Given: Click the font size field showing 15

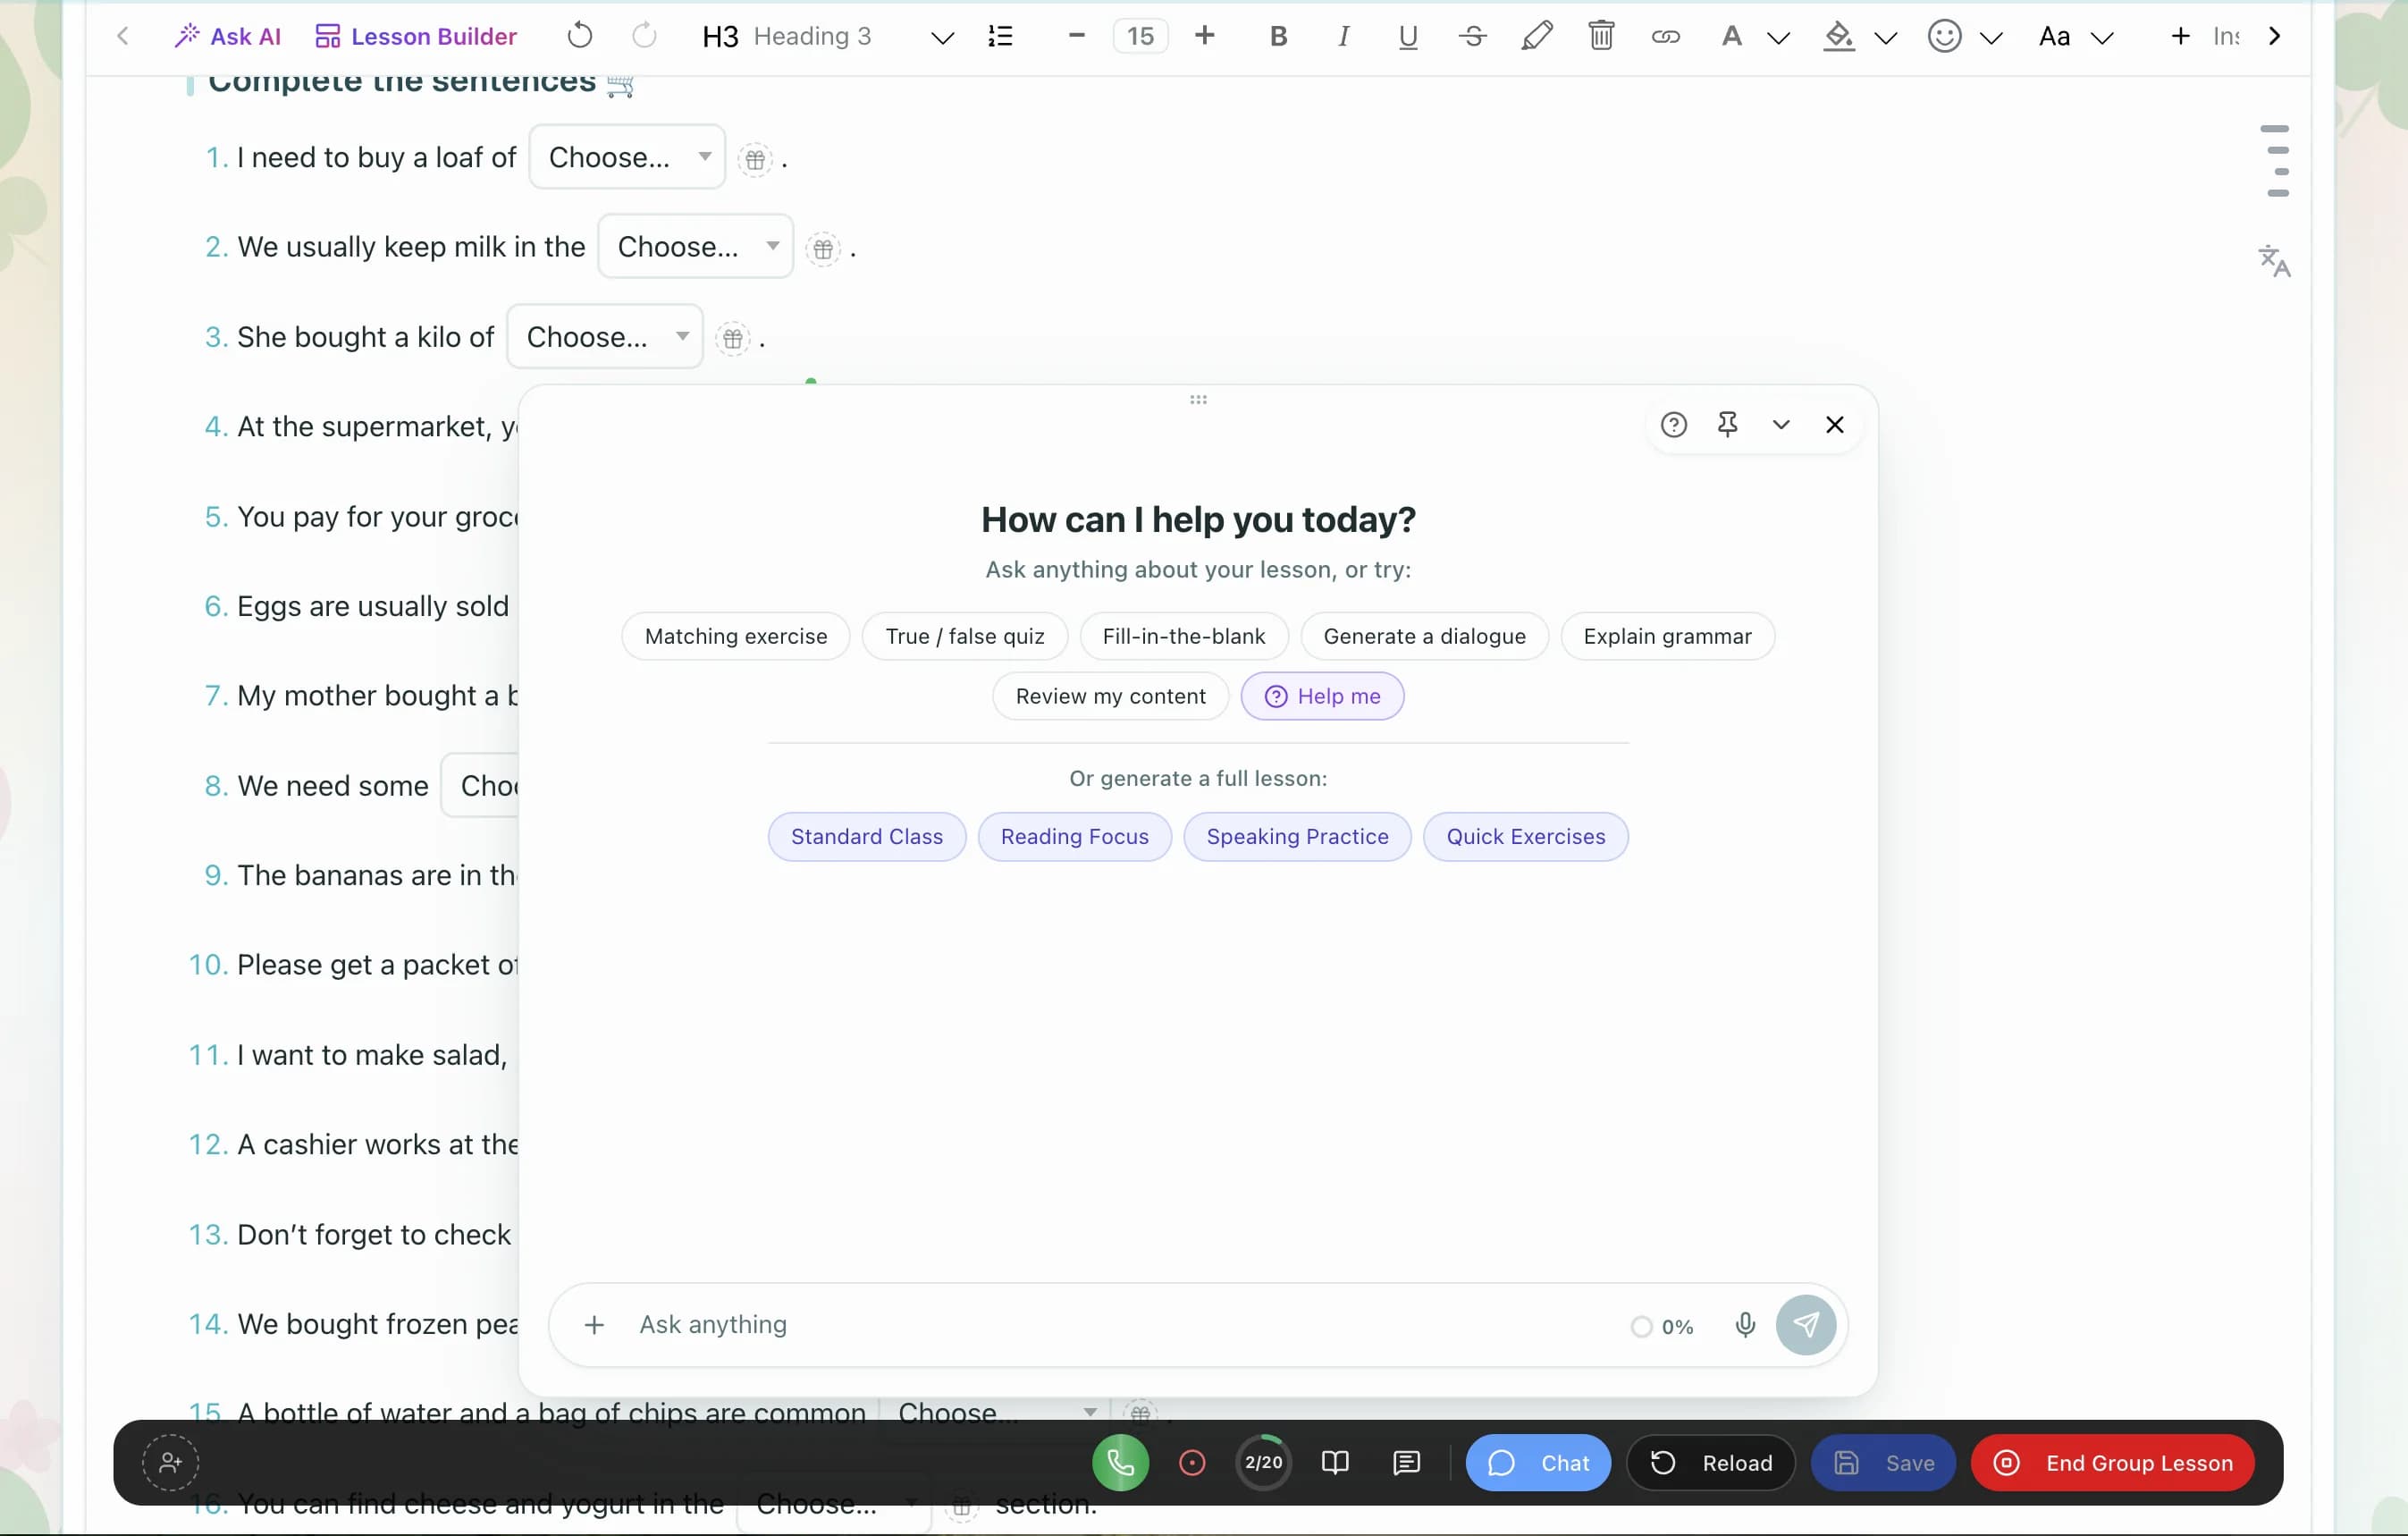Looking at the screenshot, I should coord(1140,36).
